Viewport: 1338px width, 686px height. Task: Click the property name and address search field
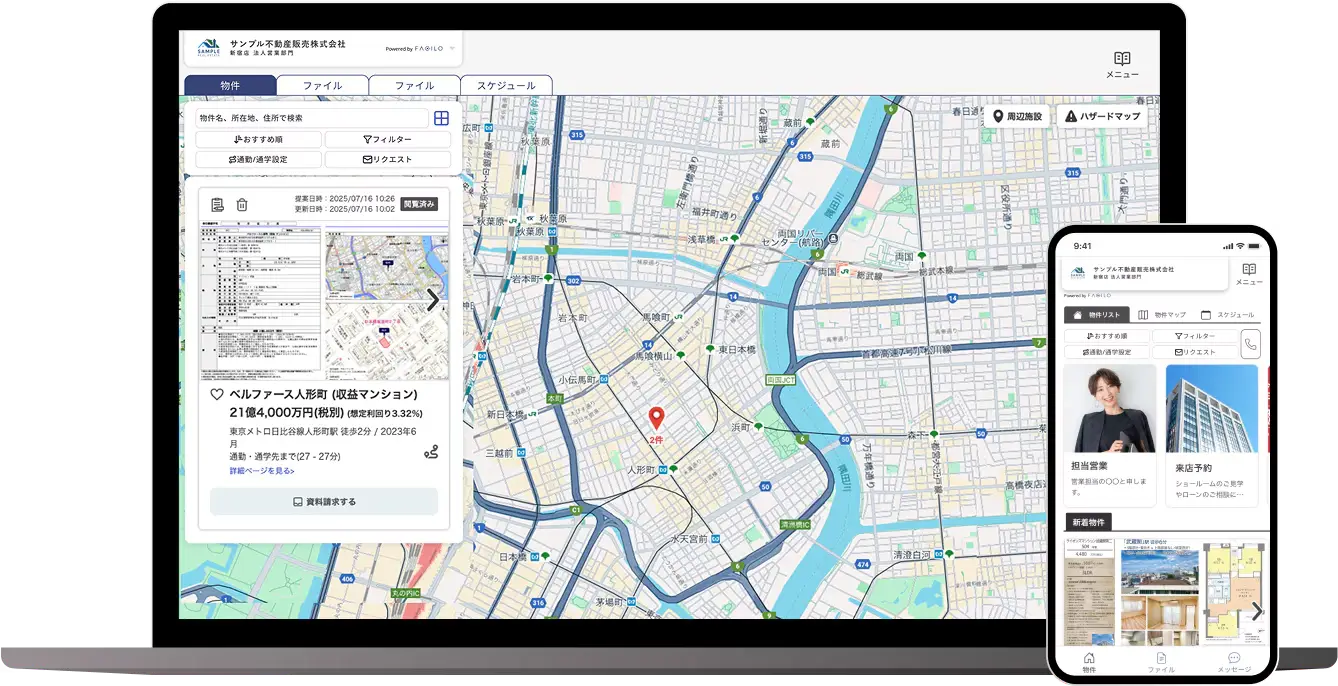pyautogui.click(x=312, y=118)
